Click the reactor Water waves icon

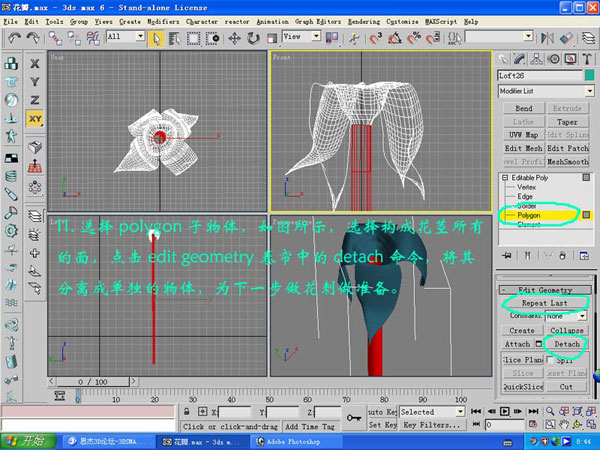click(11, 302)
